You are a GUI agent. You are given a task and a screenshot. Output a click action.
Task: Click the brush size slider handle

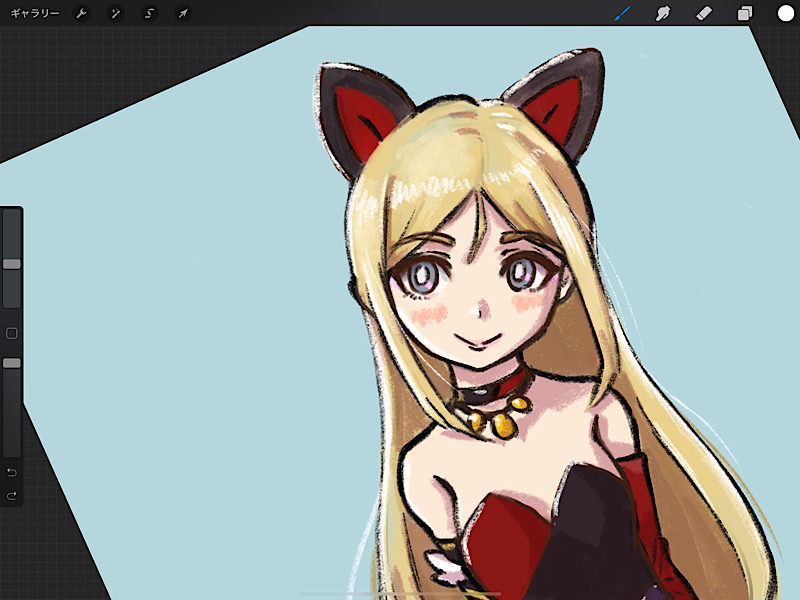[x=12, y=264]
